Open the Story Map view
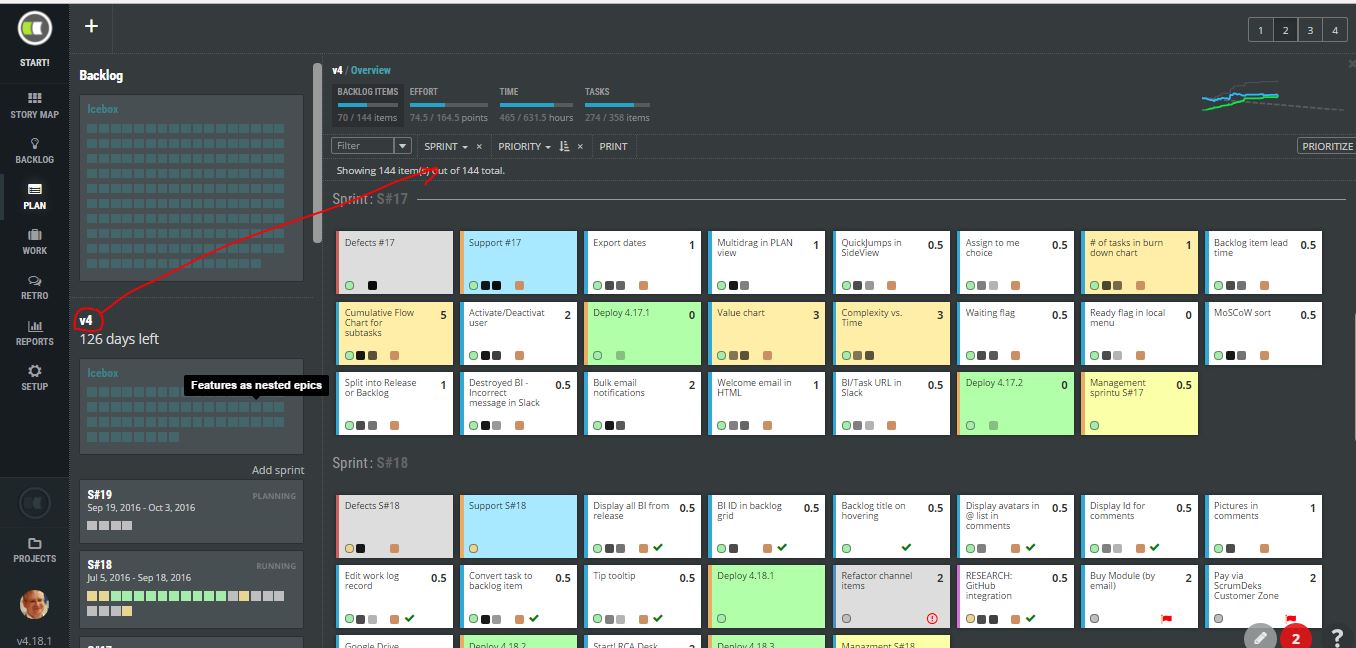The height and width of the screenshot is (648, 1356). tap(34, 105)
